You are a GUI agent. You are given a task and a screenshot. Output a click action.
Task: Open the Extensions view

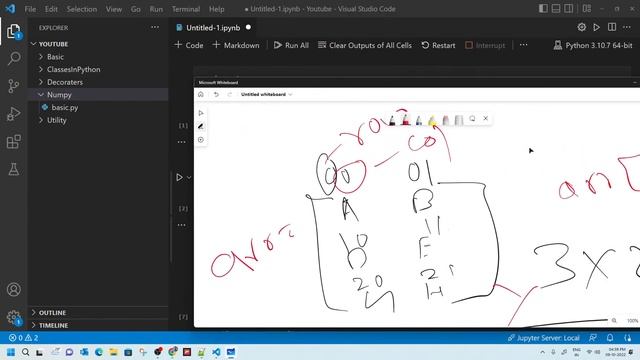(x=13, y=142)
